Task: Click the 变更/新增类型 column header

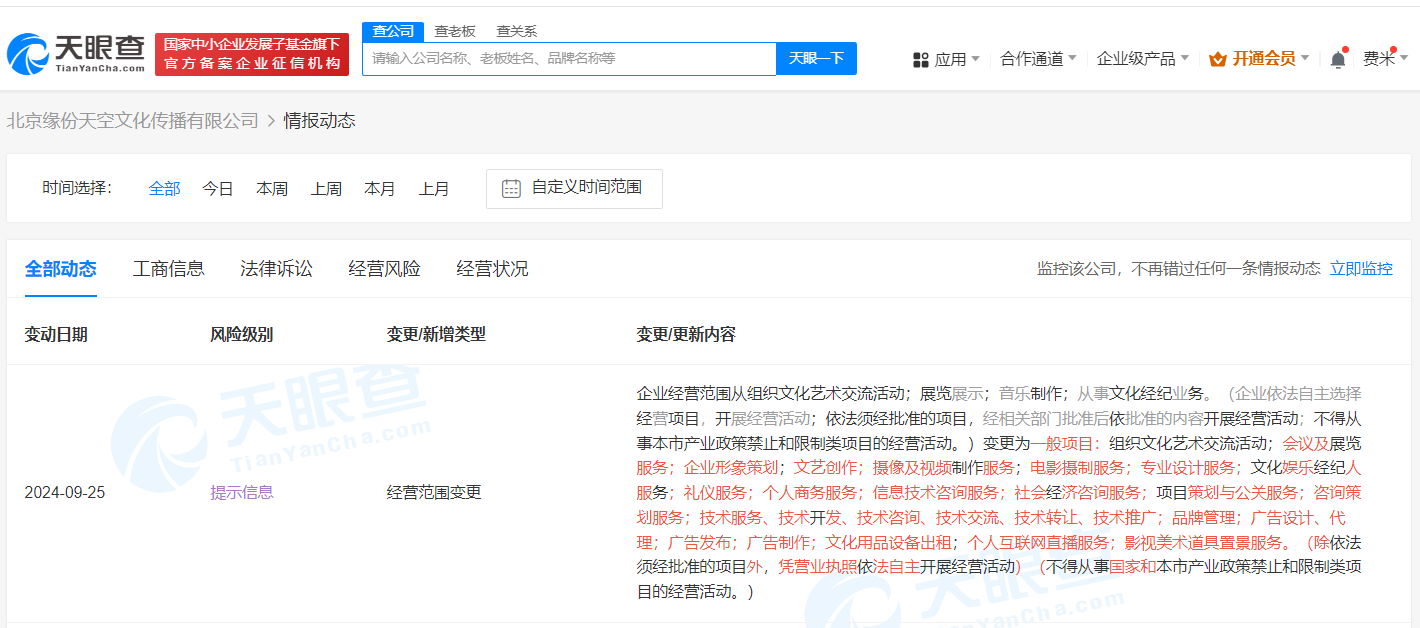Action: [436, 335]
